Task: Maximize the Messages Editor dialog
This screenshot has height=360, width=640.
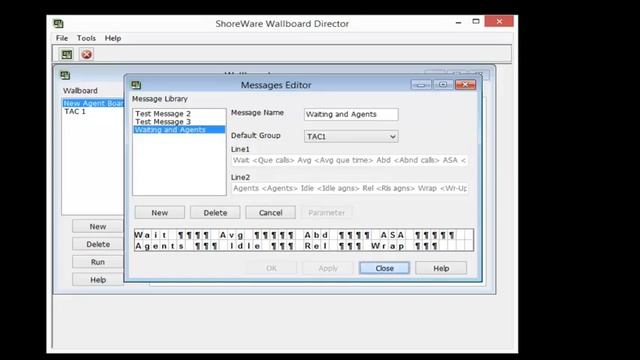Action: [442, 84]
